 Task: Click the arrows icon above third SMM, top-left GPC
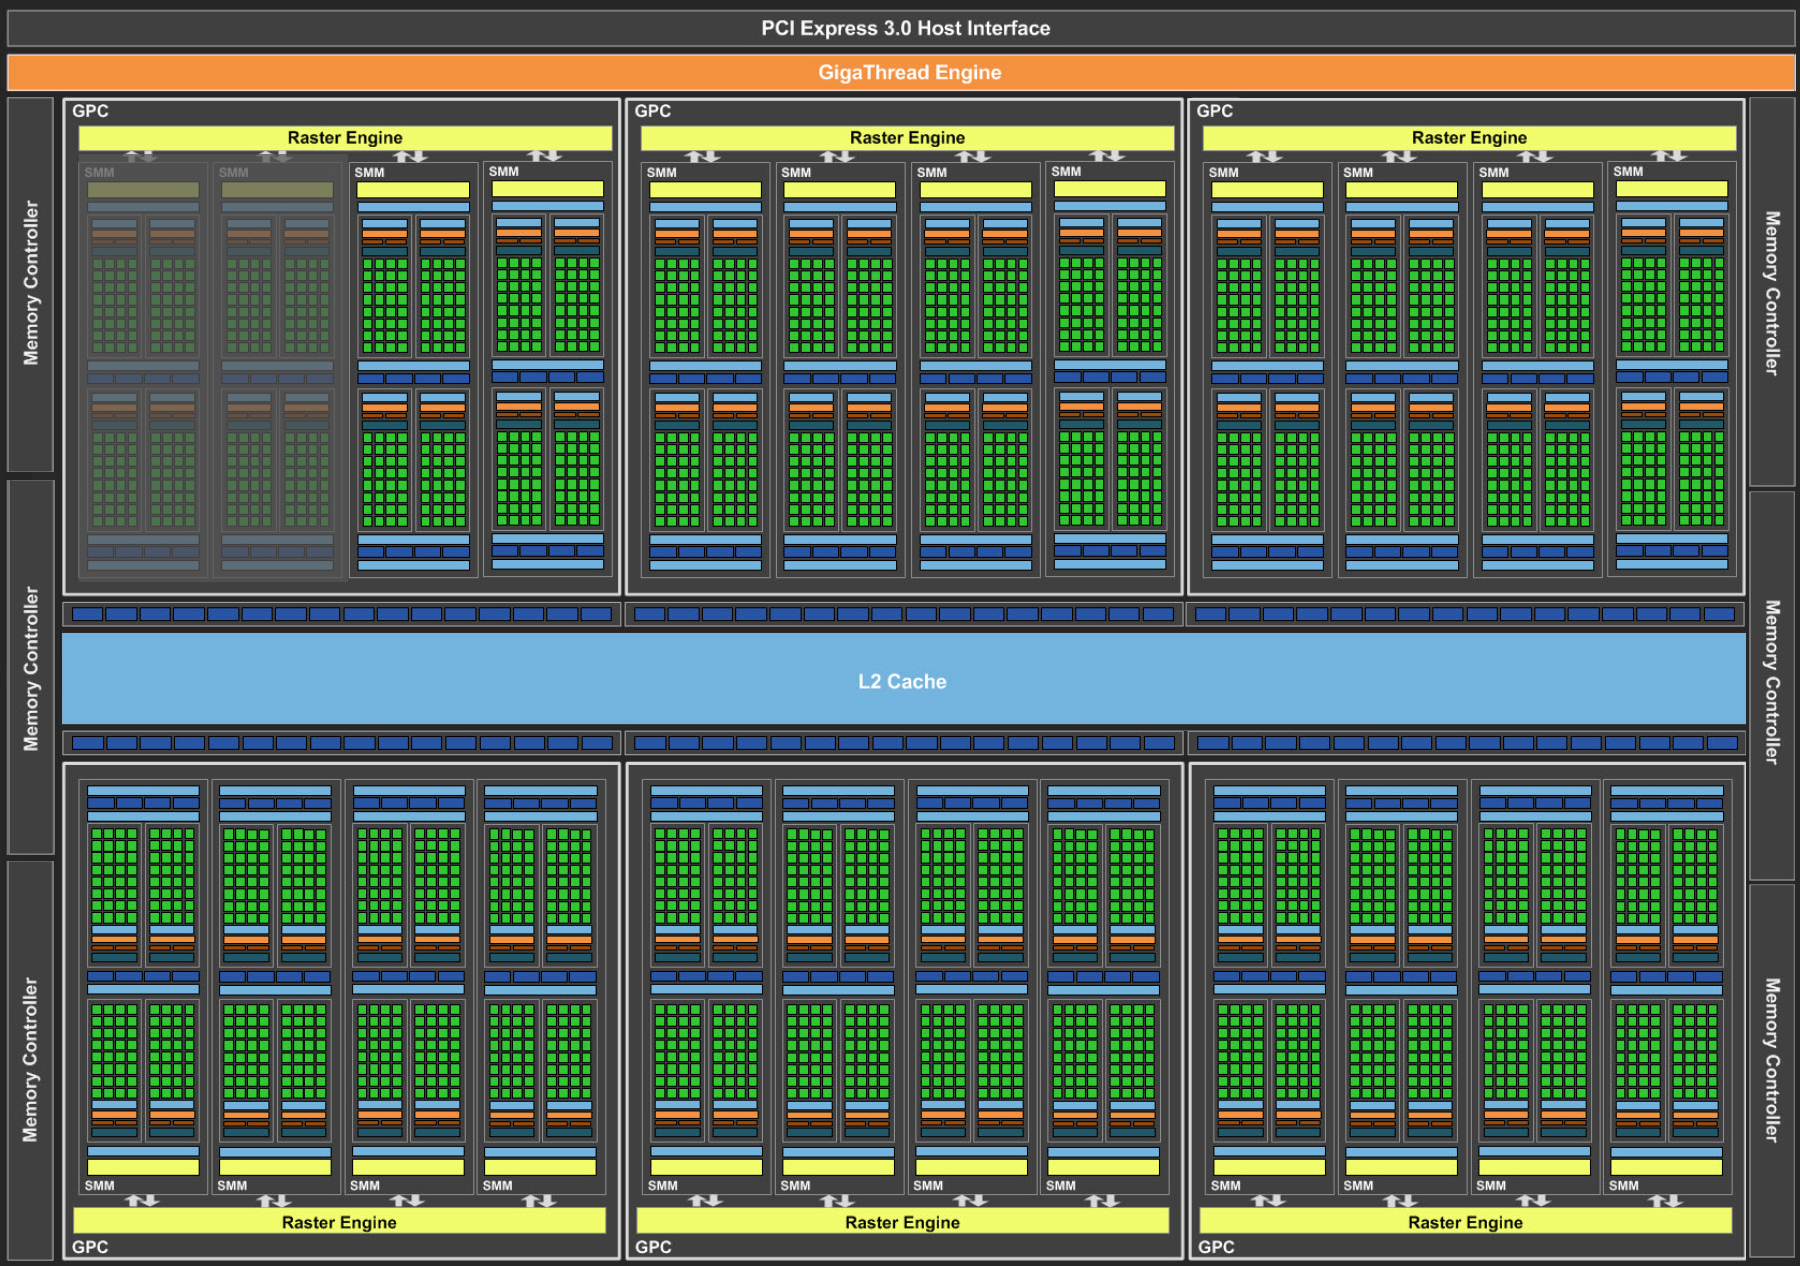pos(410,156)
